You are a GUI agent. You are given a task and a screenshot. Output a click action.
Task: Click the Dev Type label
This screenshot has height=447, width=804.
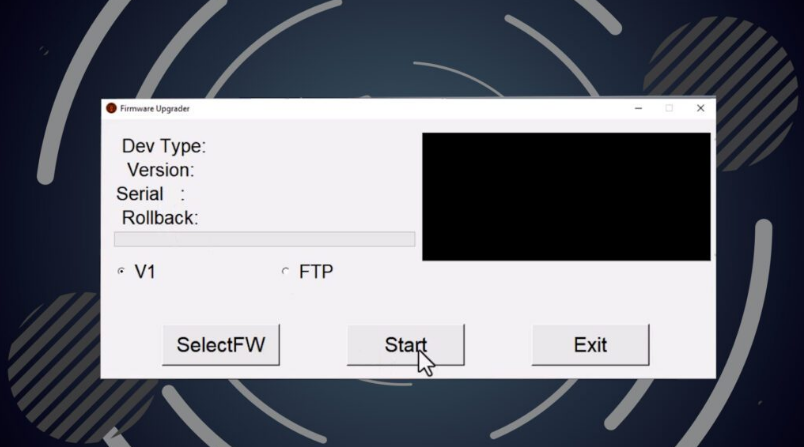164,146
